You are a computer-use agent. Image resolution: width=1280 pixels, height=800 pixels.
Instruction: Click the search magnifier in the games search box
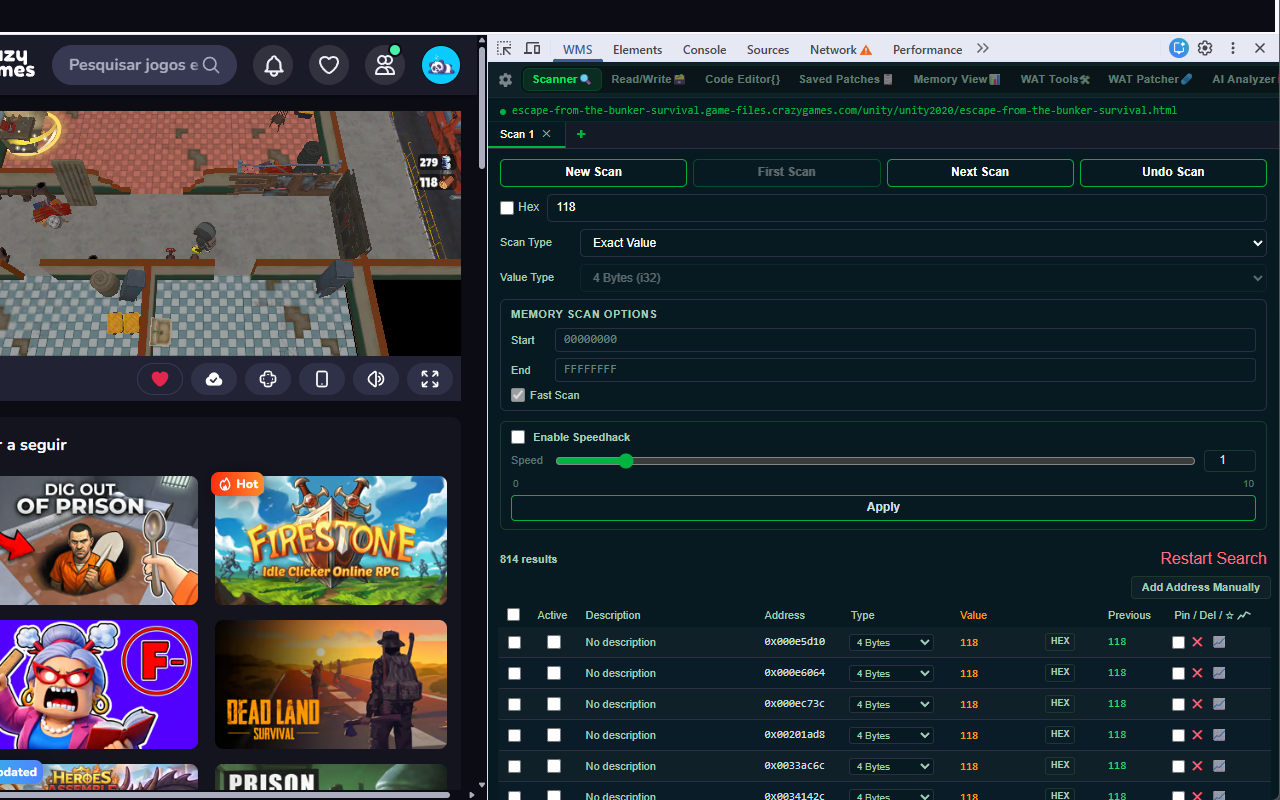pyautogui.click(x=211, y=65)
